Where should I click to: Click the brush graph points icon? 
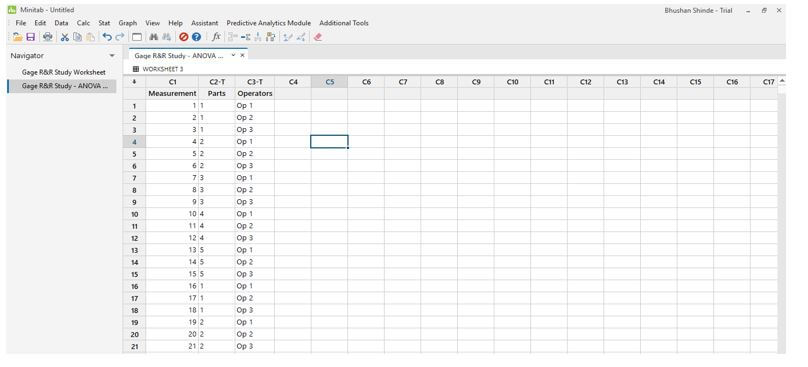click(288, 37)
